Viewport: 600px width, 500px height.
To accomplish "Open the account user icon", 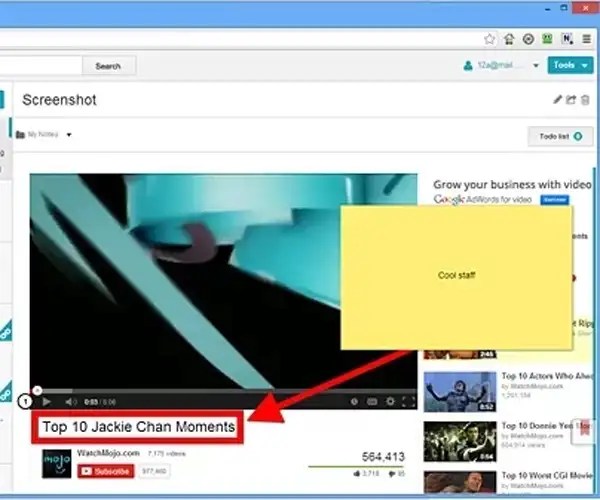I will [468, 66].
